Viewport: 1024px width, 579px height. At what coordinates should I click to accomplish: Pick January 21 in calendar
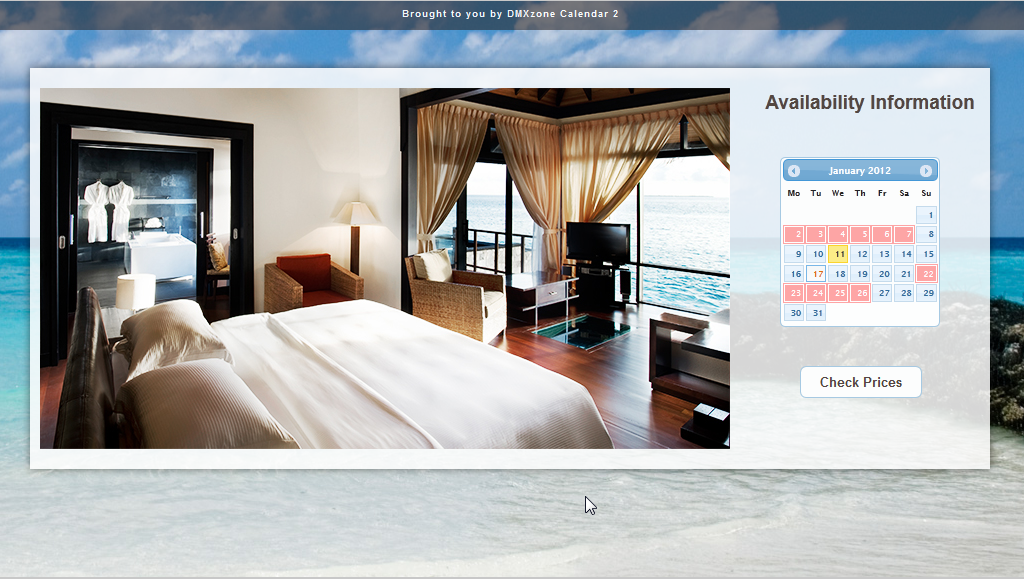click(x=904, y=274)
